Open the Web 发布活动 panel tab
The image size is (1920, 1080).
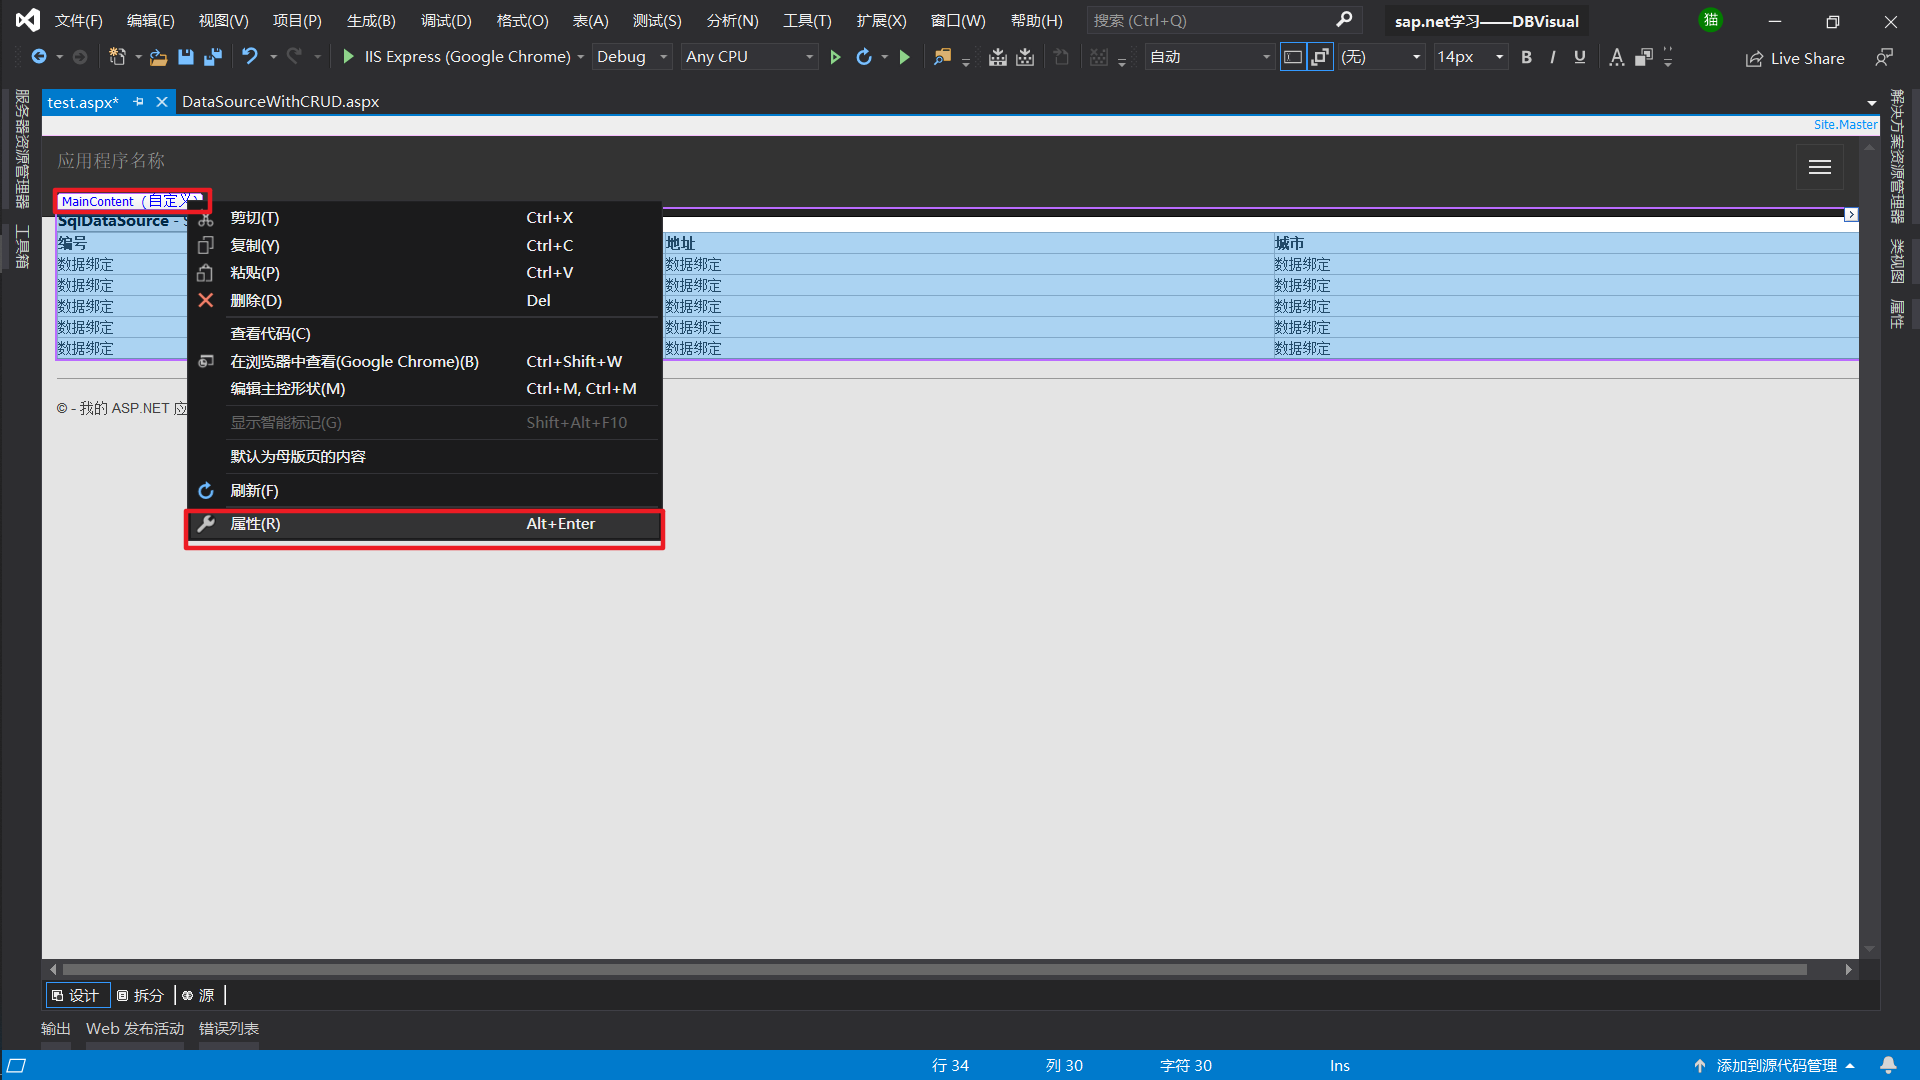tap(135, 1029)
